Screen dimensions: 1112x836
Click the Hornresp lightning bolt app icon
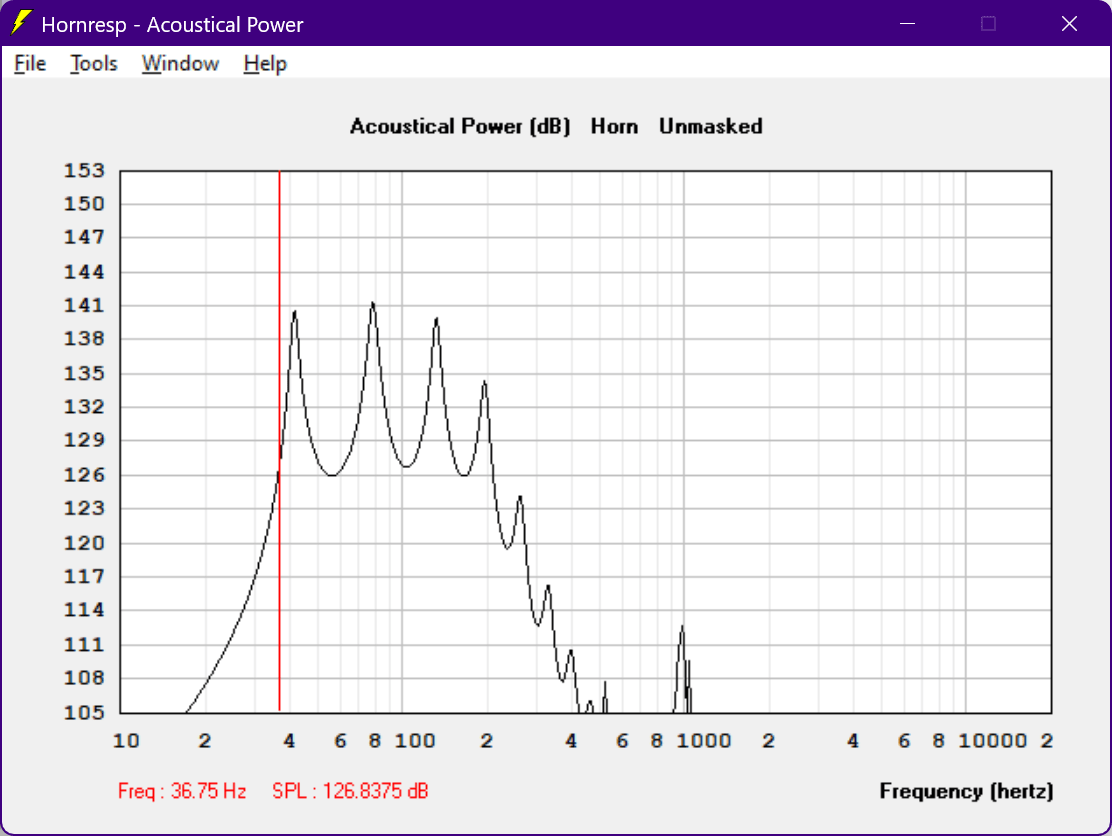tap(21, 23)
